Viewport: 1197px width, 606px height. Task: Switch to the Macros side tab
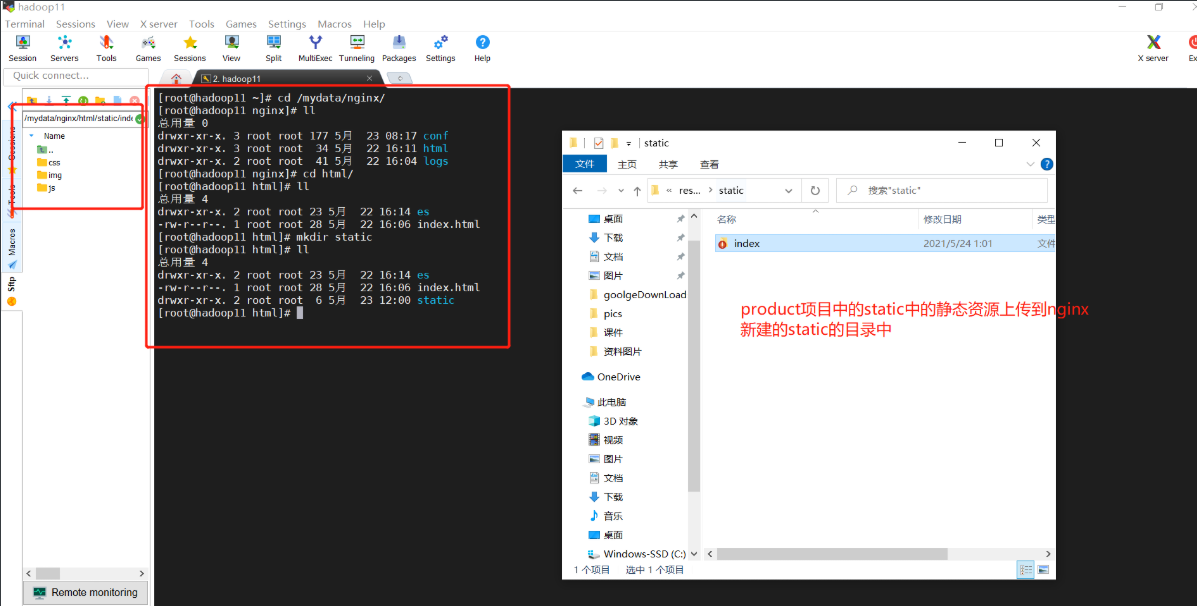click(11, 248)
